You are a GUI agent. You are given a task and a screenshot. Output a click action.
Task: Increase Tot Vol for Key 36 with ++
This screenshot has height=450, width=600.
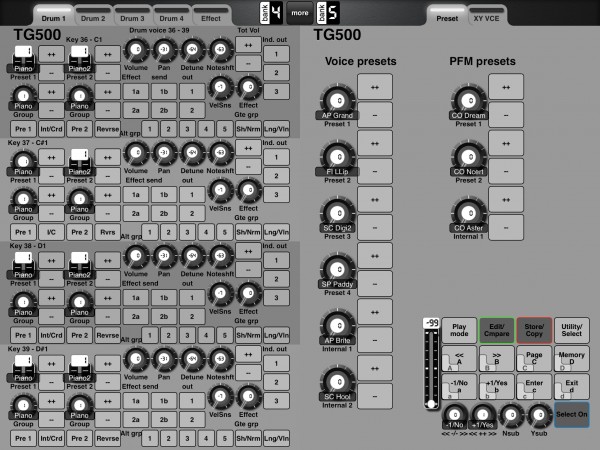(248, 45)
